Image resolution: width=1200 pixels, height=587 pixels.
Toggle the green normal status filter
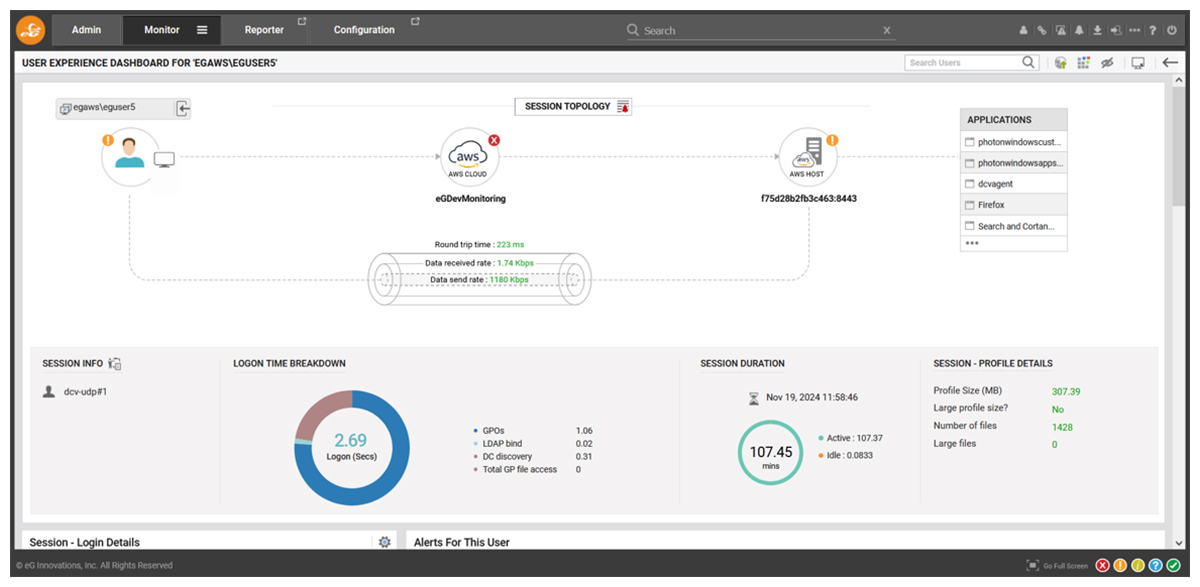coord(1173,565)
